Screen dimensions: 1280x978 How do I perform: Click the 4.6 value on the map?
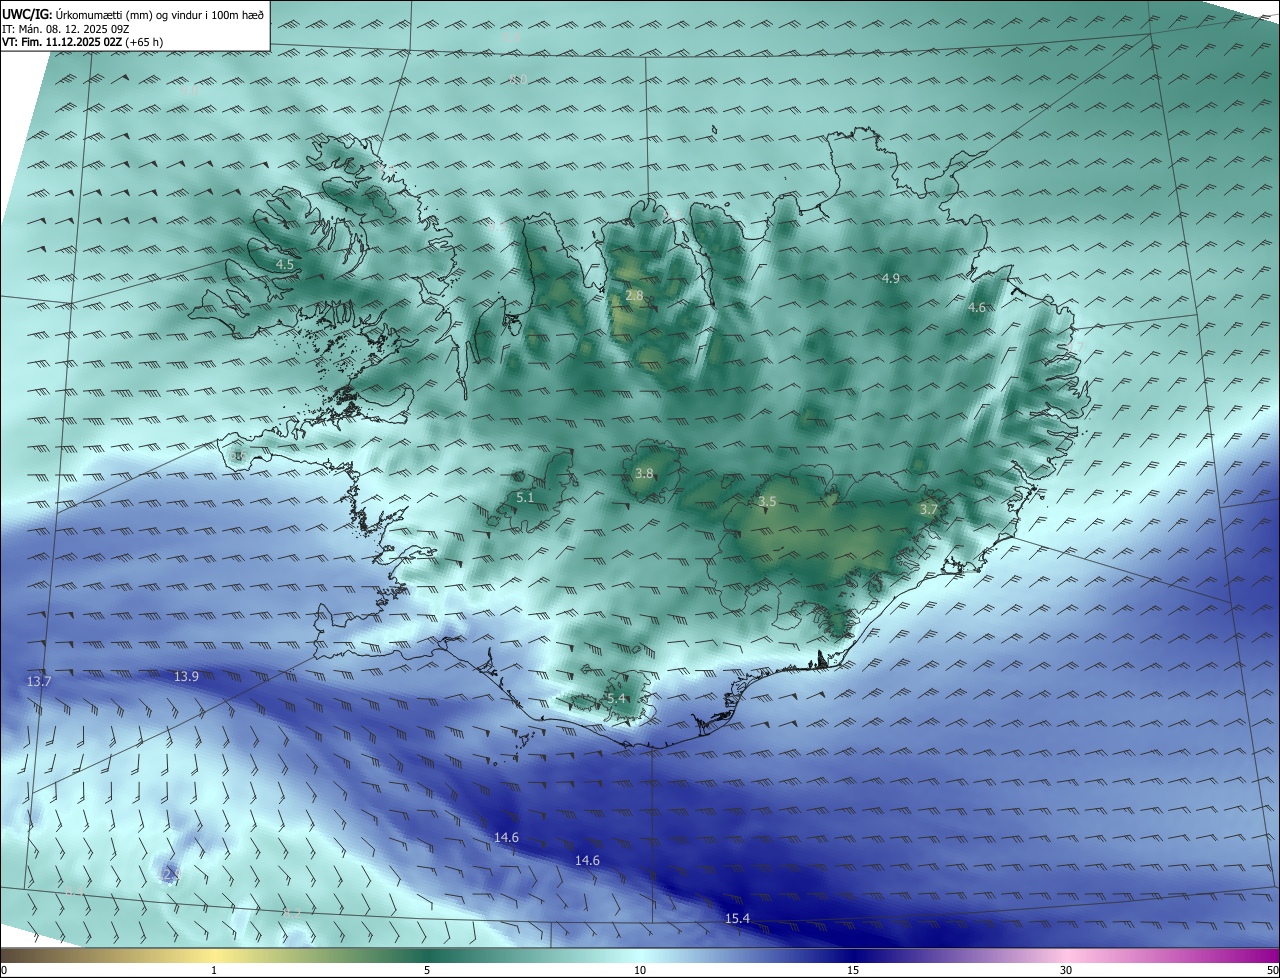coord(977,308)
